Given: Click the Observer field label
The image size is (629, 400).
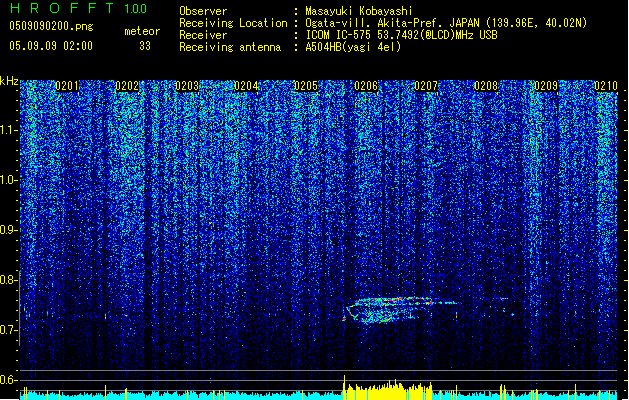Looking at the screenshot, I should tap(203, 11).
